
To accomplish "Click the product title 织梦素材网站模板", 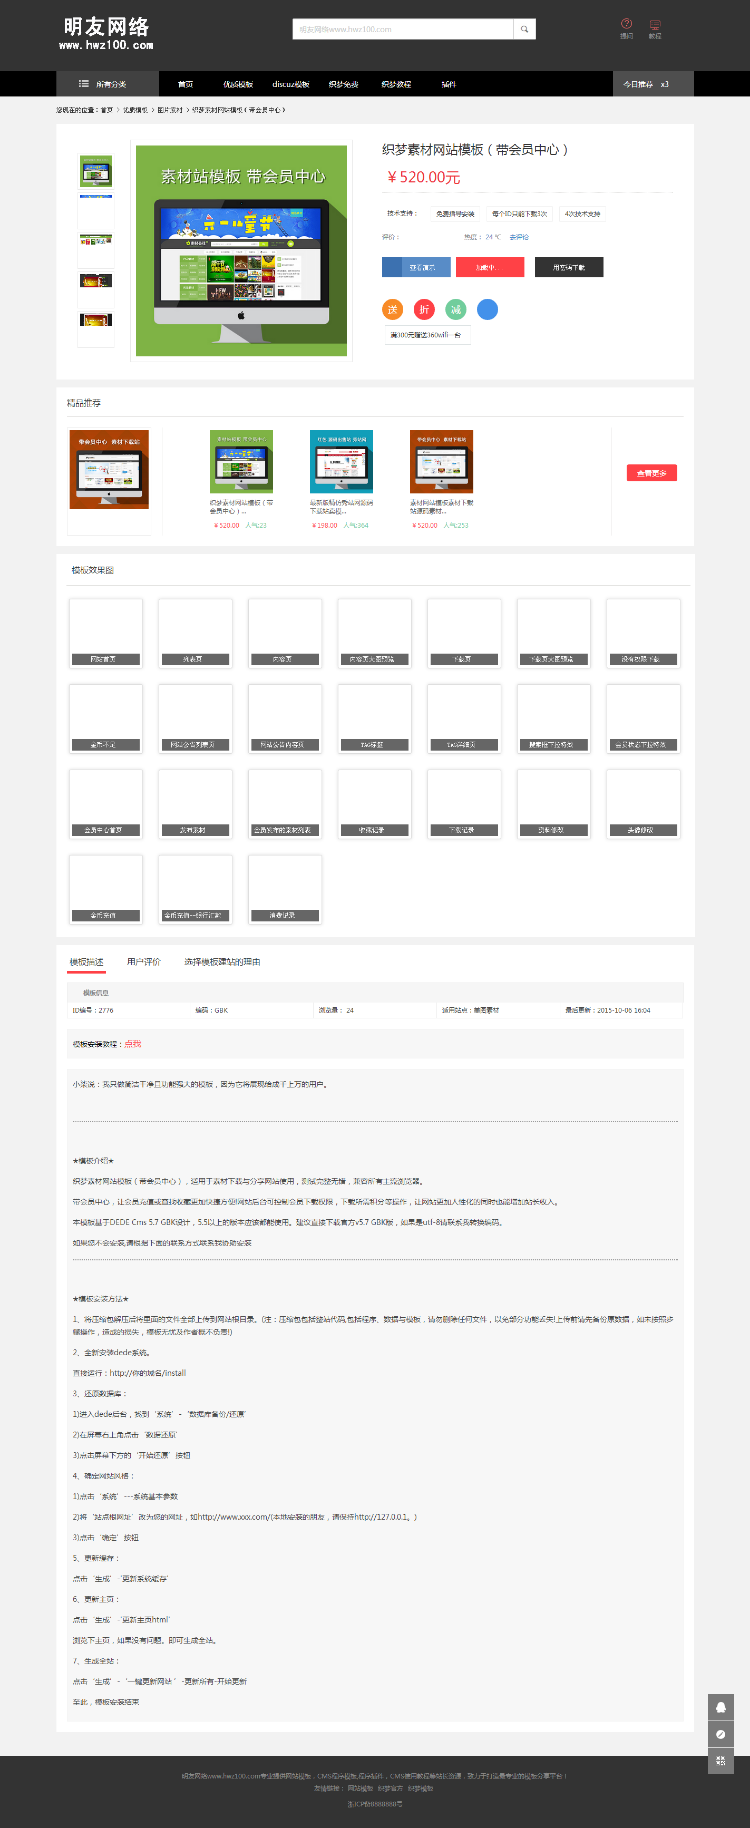I will click(x=475, y=150).
